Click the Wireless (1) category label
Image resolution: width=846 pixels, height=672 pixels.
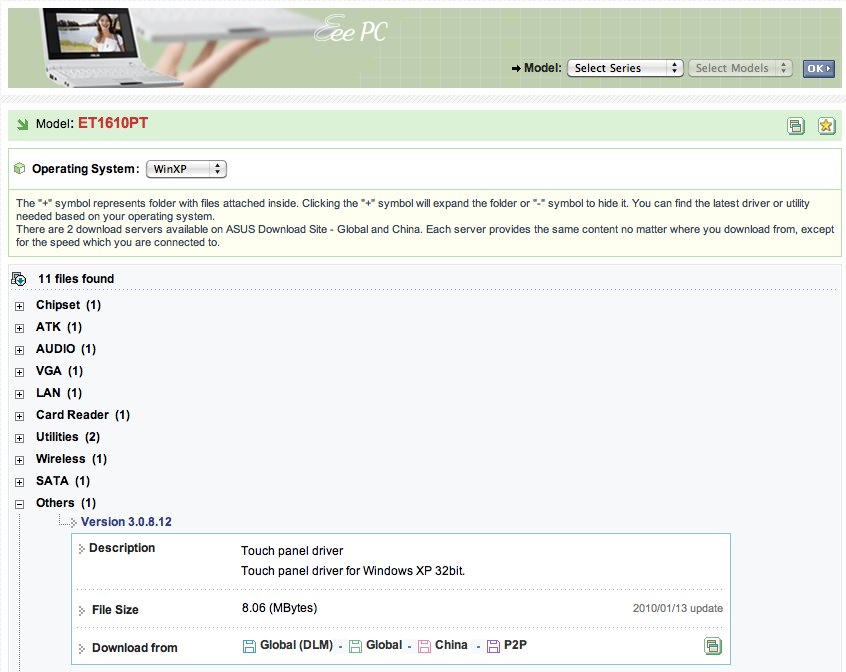(x=71, y=459)
